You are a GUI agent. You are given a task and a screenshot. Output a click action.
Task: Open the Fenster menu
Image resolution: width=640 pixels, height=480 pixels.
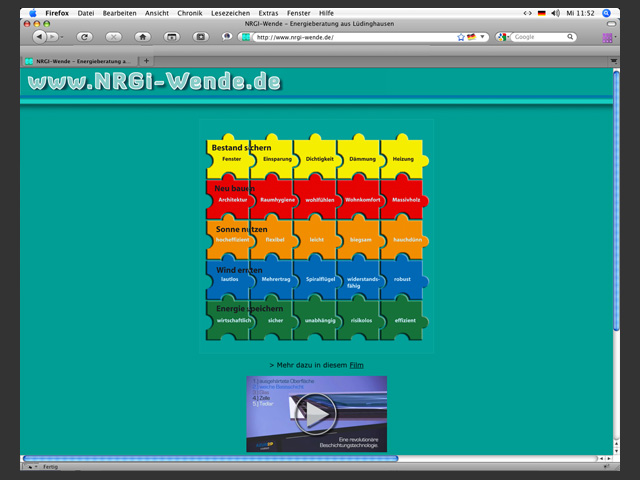(298, 13)
